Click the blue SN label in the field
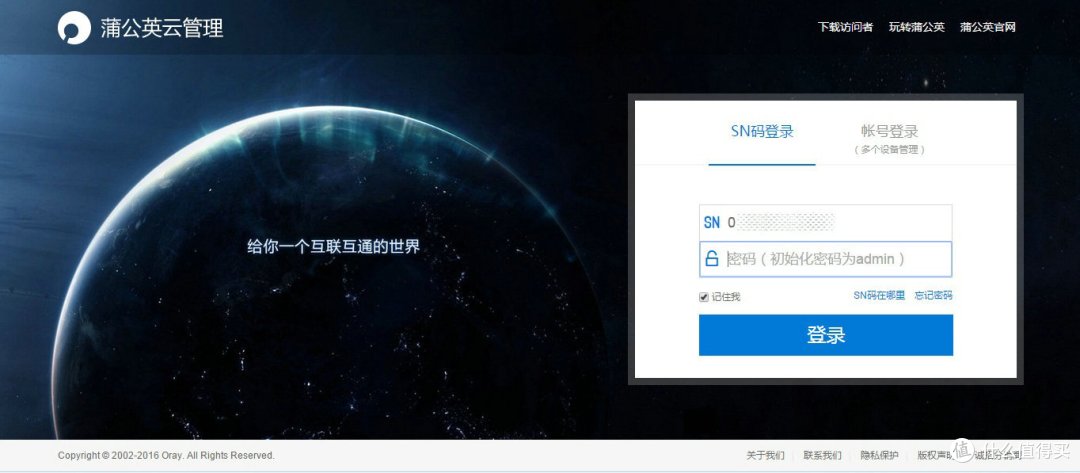Screen dimensions: 1080x473 [712, 222]
